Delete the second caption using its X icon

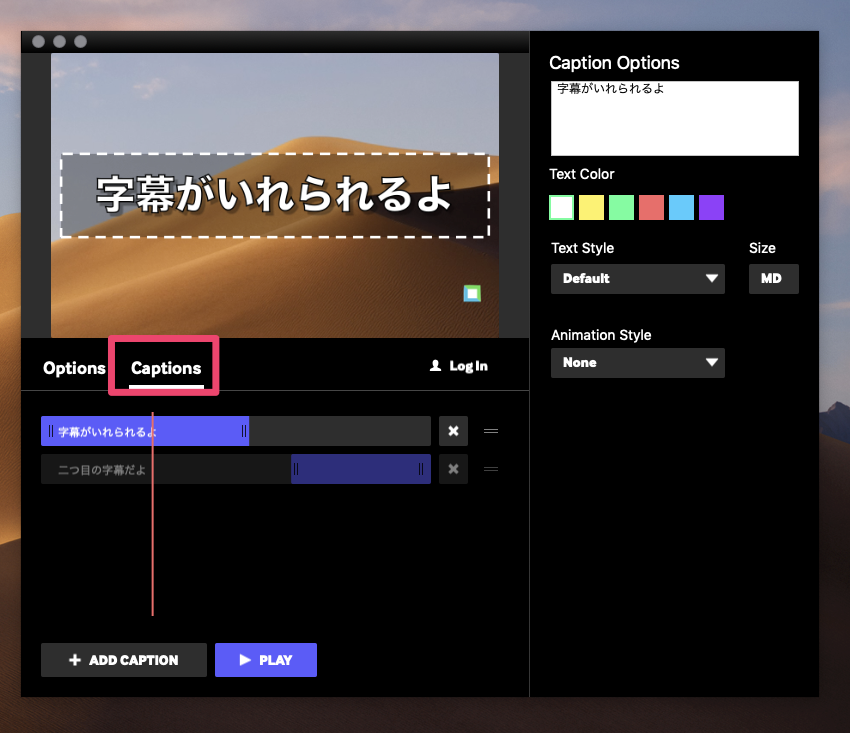453,468
